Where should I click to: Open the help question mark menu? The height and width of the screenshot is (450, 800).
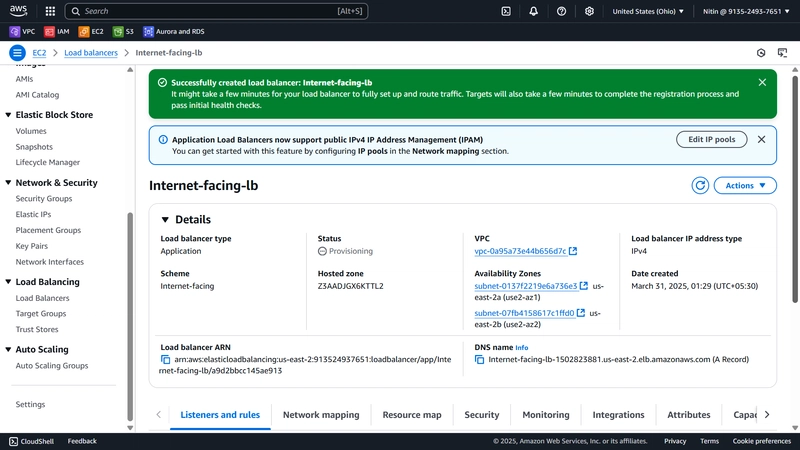coord(561,11)
